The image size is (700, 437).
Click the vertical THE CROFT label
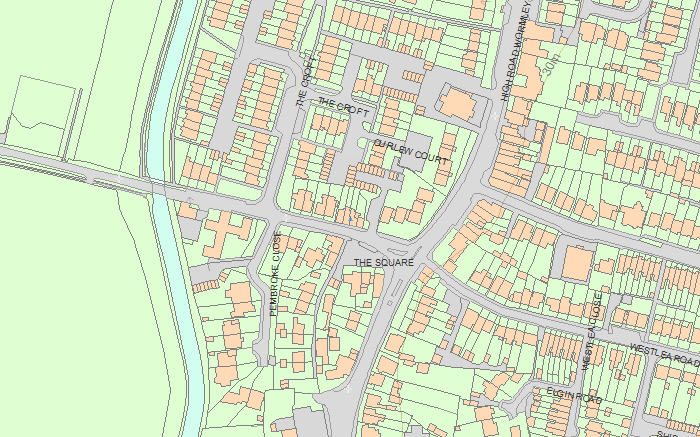point(306,82)
